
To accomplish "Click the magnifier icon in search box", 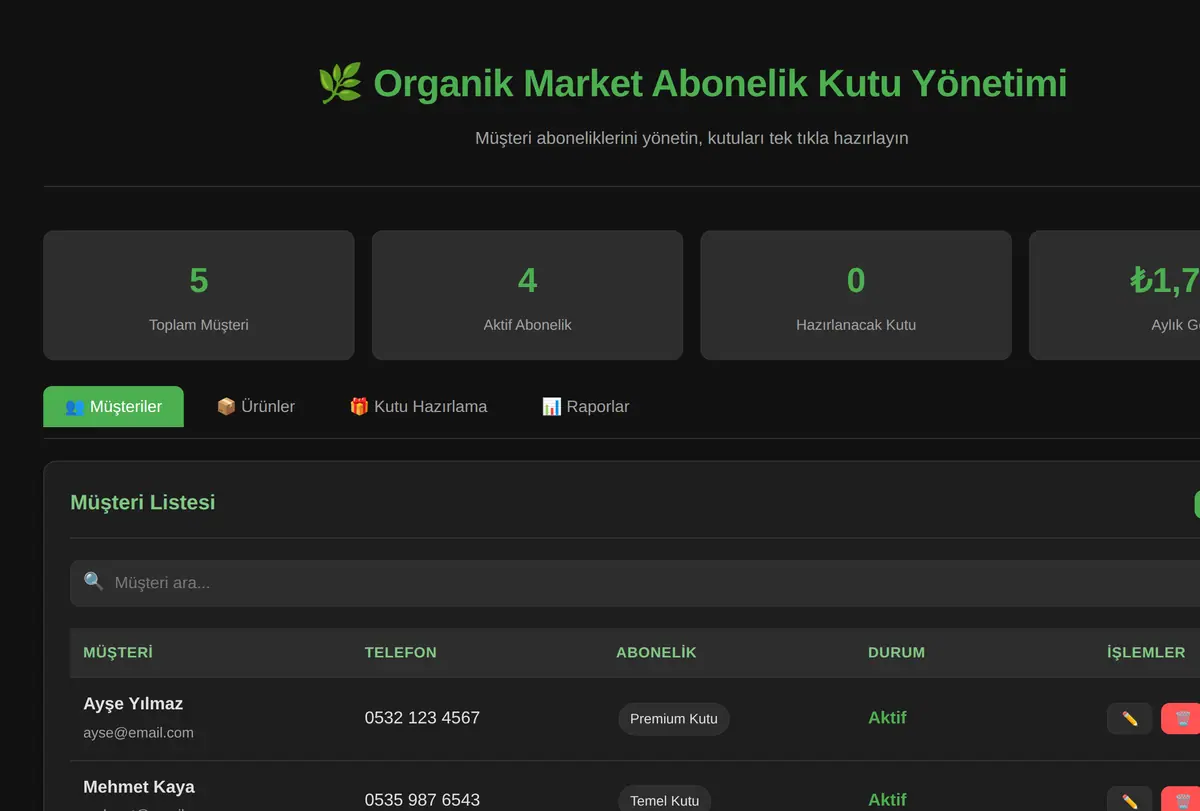I will point(93,581).
